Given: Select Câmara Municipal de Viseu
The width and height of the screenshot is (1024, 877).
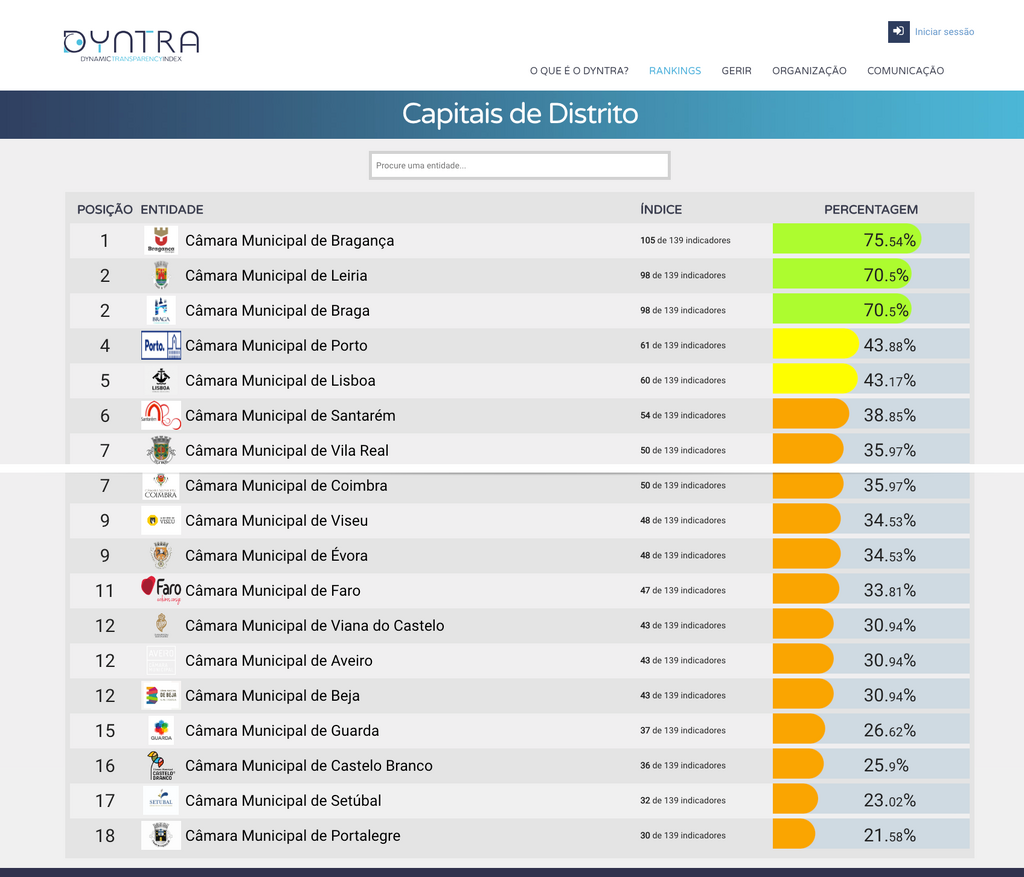Looking at the screenshot, I should pyautogui.click(x=276, y=520).
